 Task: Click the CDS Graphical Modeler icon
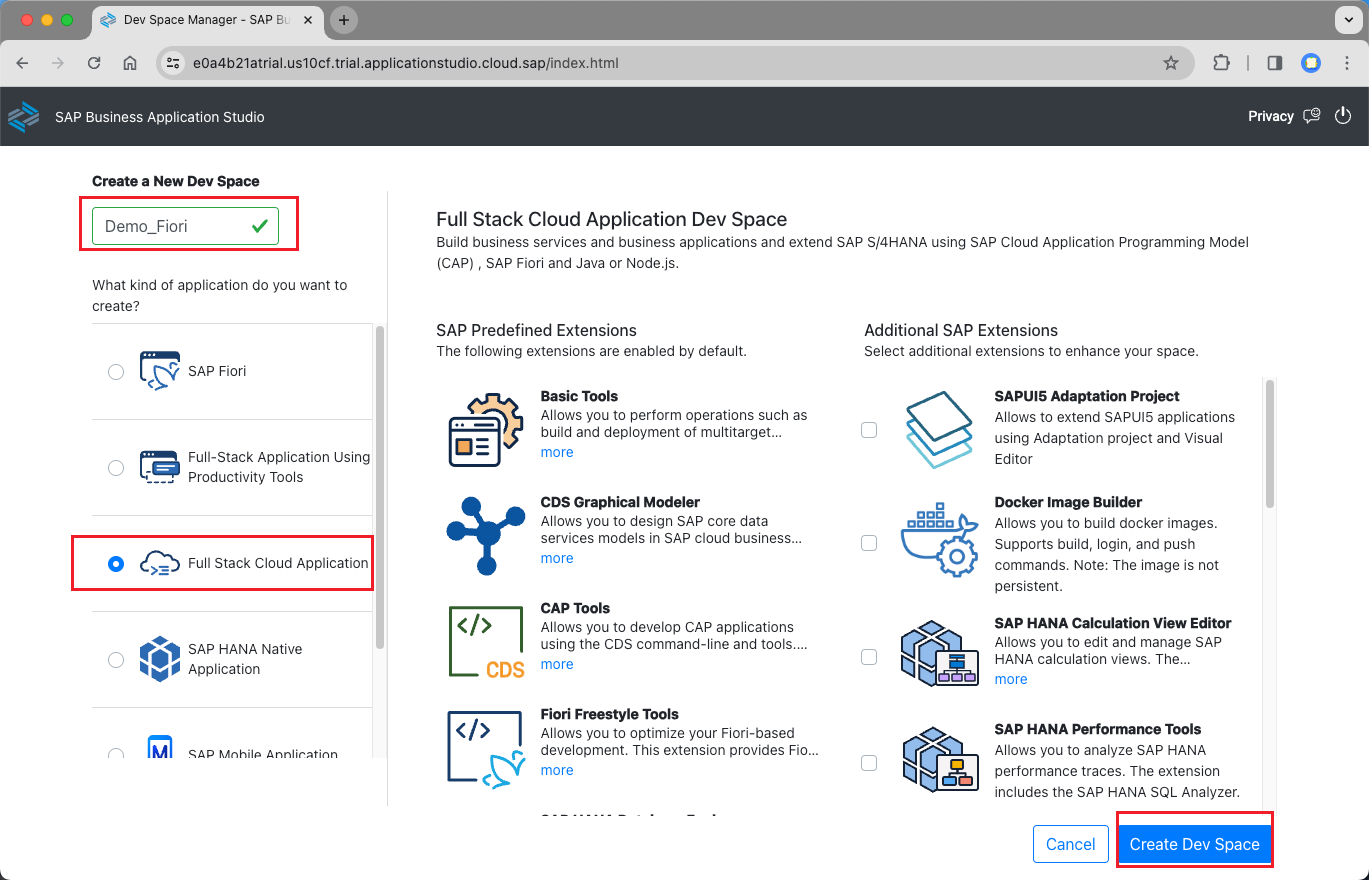(x=485, y=535)
